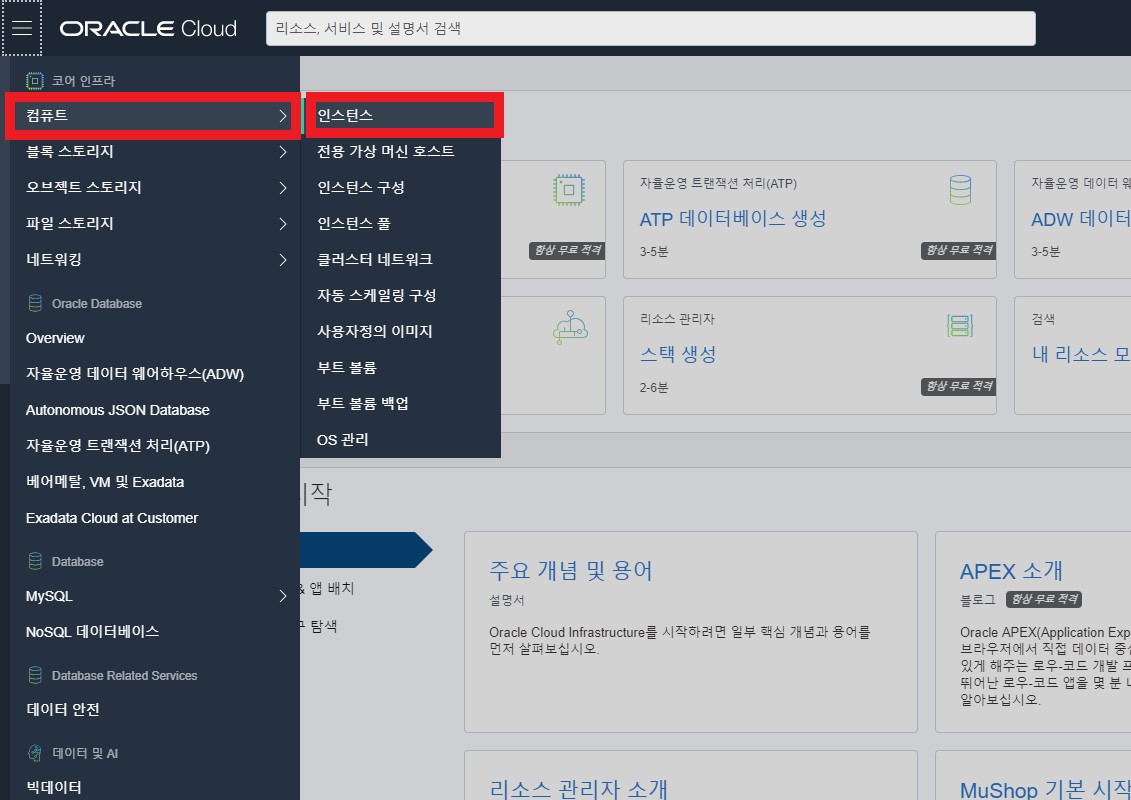Expand the 오브젝트 스토리지 chevron
This screenshot has height=800, width=1131.
(283, 188)
